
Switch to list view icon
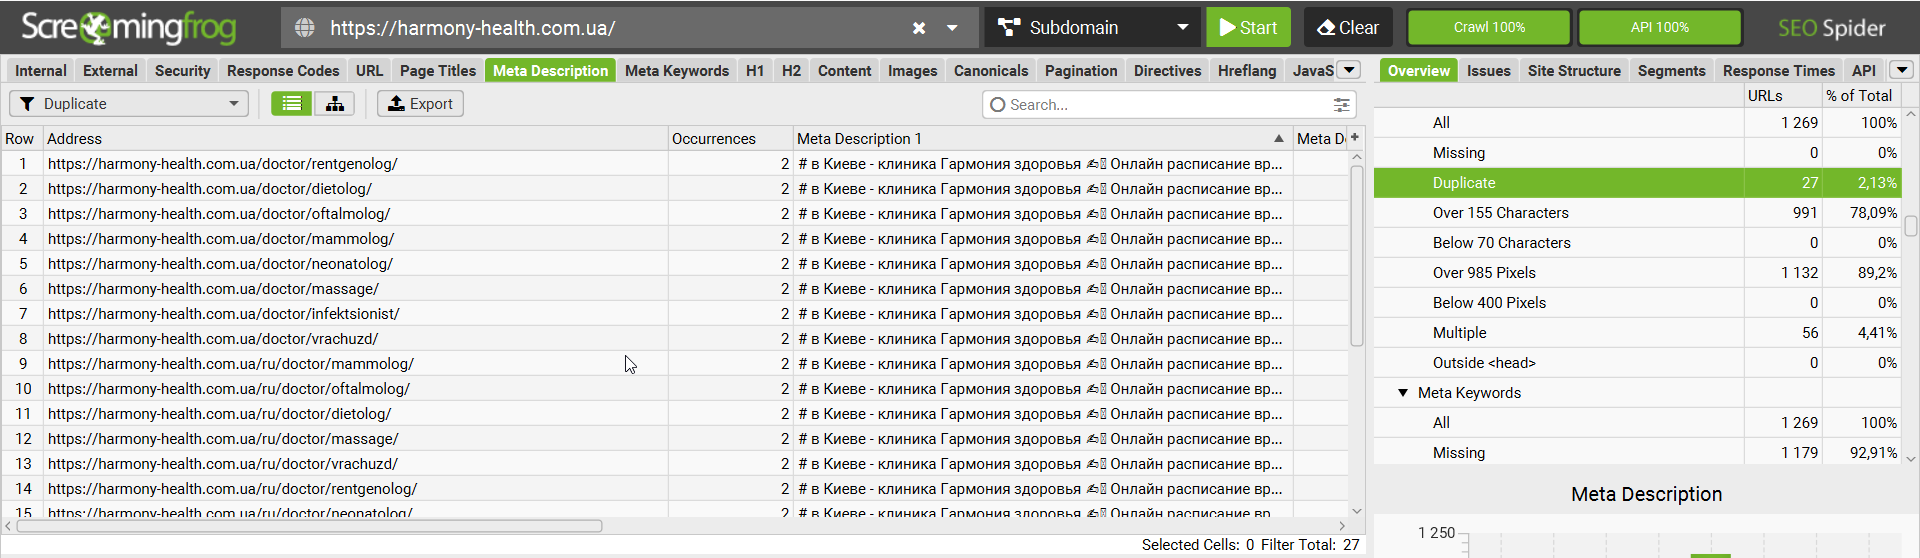(292, 104)
